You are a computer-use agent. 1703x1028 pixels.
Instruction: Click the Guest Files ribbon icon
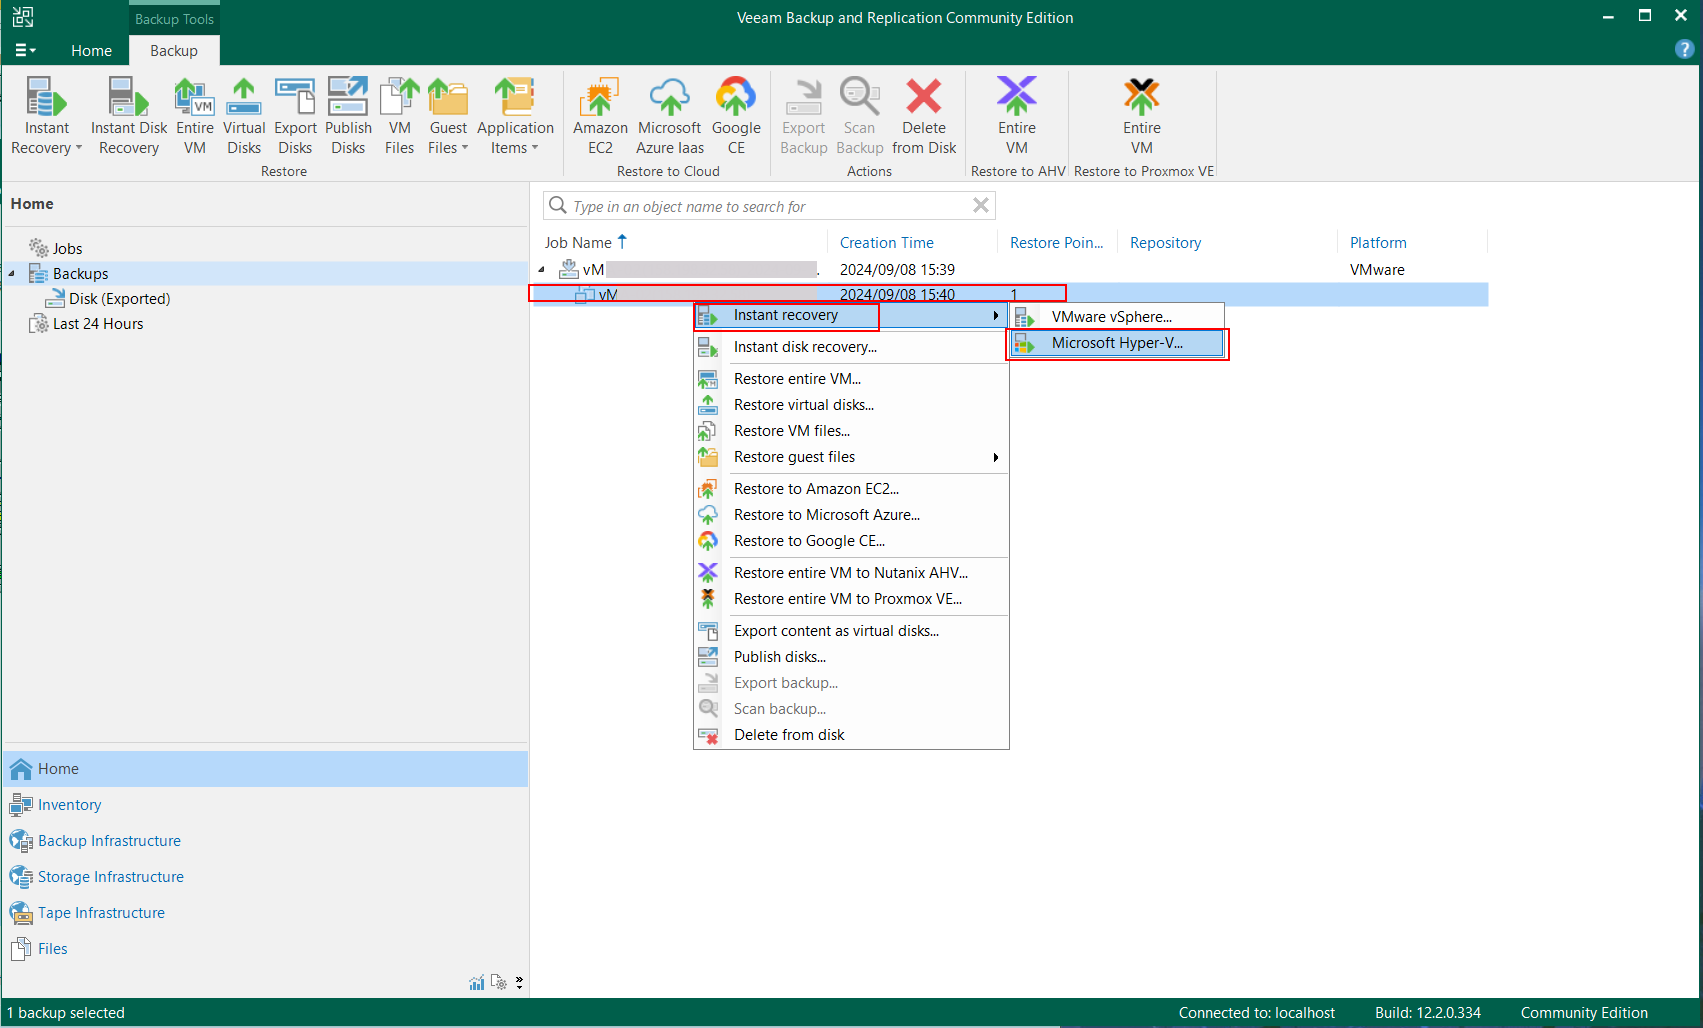coord(448,98)
